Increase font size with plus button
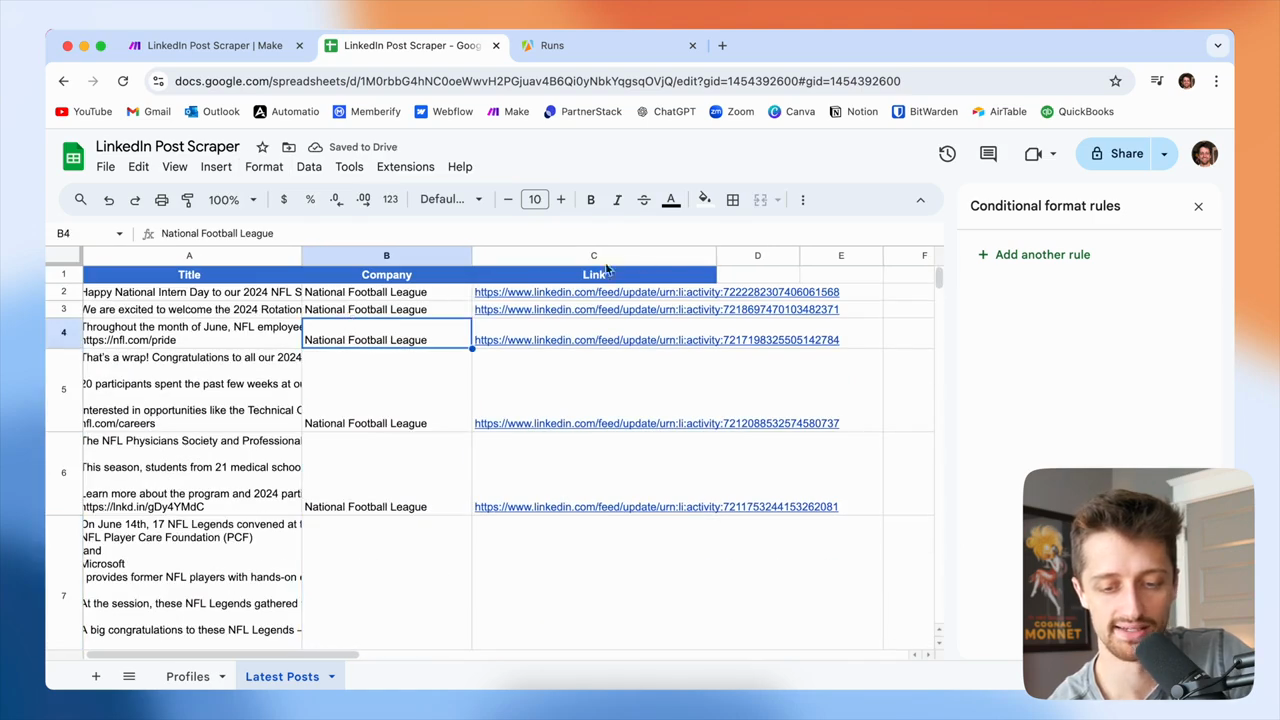Viewport: 1280px width, 720px height. coord(561,200)
